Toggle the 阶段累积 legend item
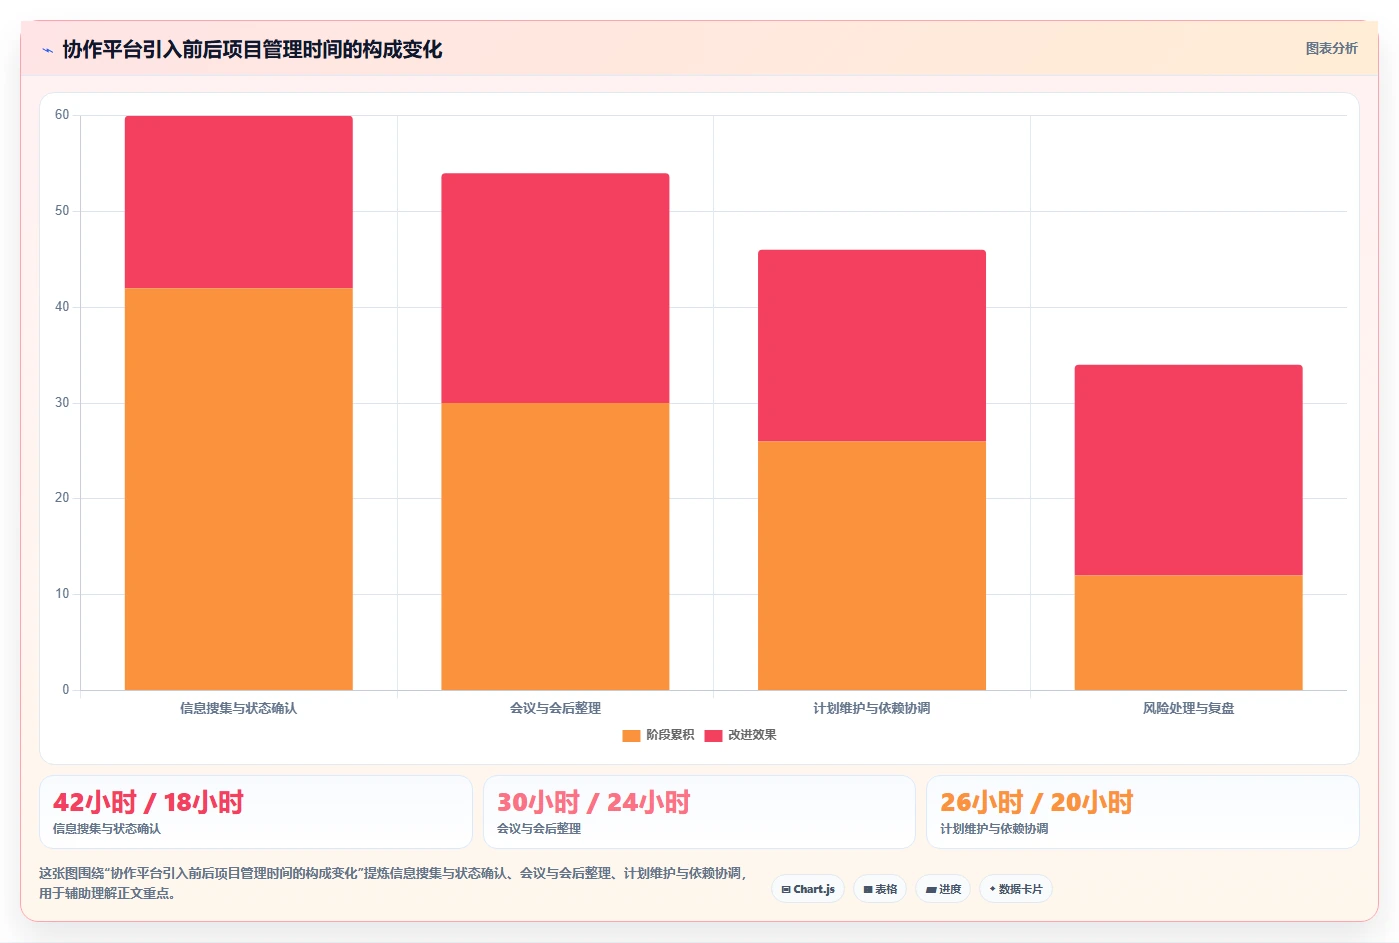Image resolution: width=1399 pixels, height=943 pixels. 658,735
